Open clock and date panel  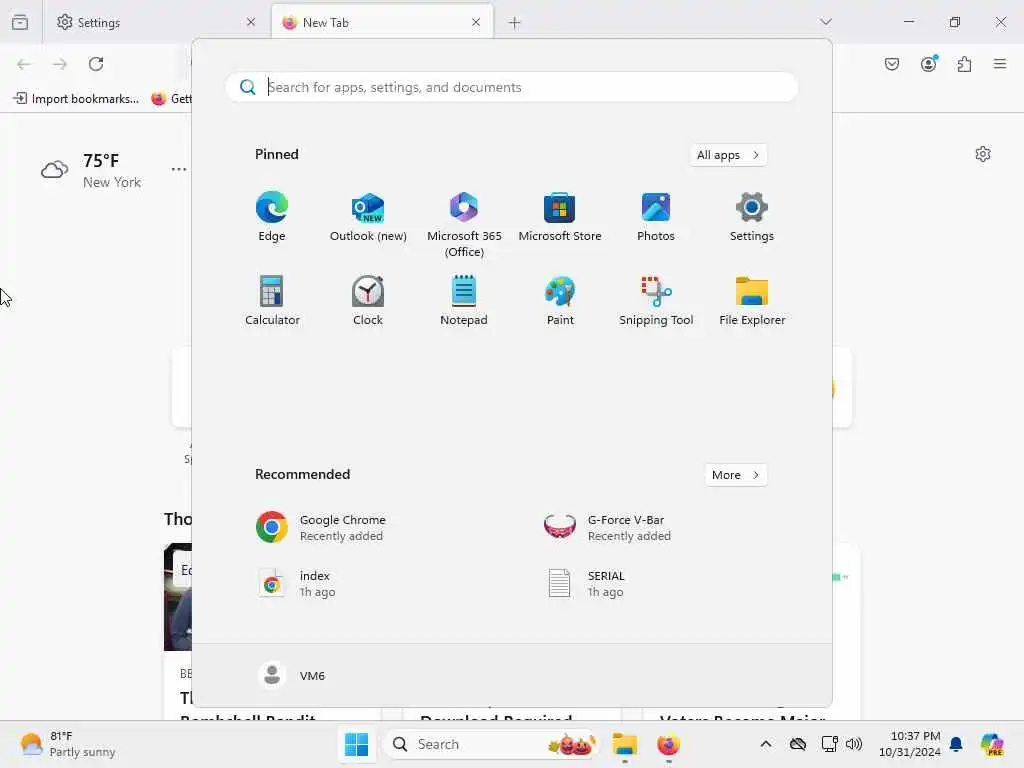909,744
